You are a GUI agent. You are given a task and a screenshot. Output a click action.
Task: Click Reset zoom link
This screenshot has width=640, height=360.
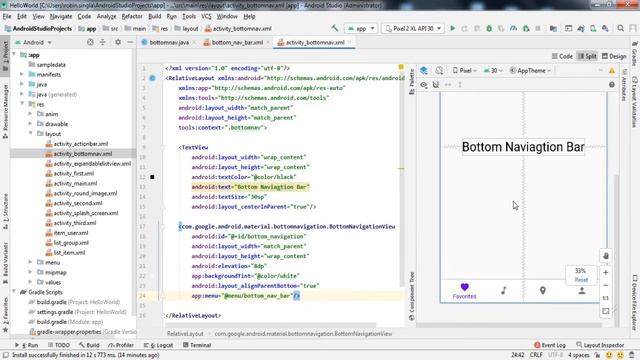click(x=581, y=280)
